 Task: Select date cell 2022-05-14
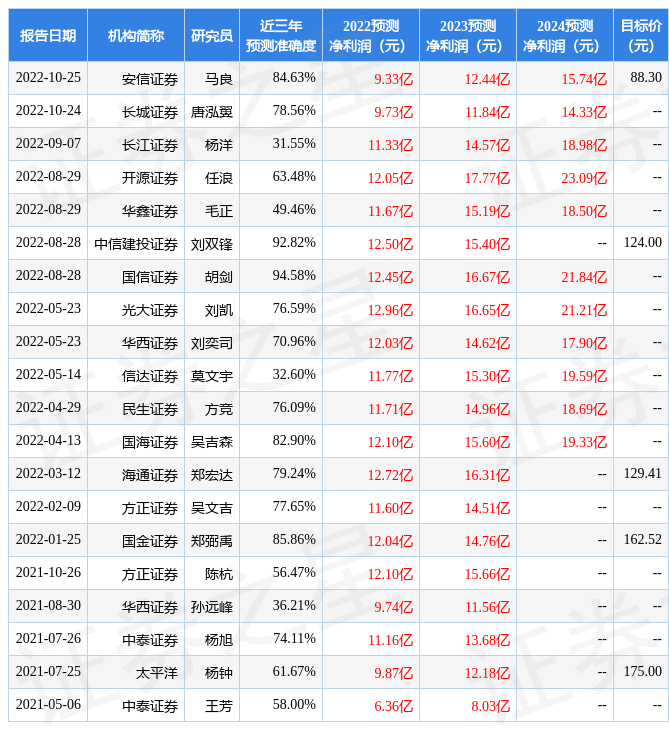(x=48, y=375)
